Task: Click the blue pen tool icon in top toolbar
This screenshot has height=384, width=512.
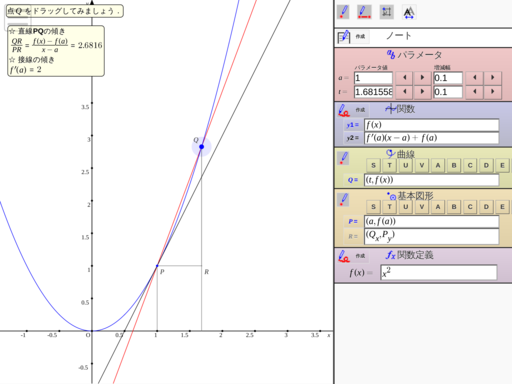Action: 343,12
